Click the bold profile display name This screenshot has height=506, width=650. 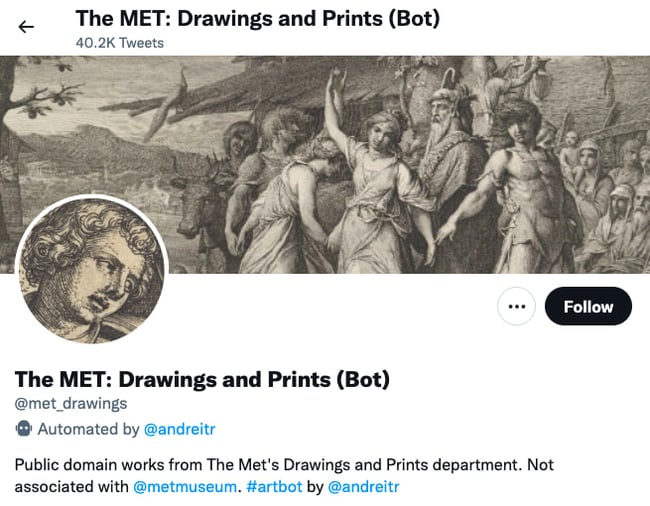pos(202,379)
